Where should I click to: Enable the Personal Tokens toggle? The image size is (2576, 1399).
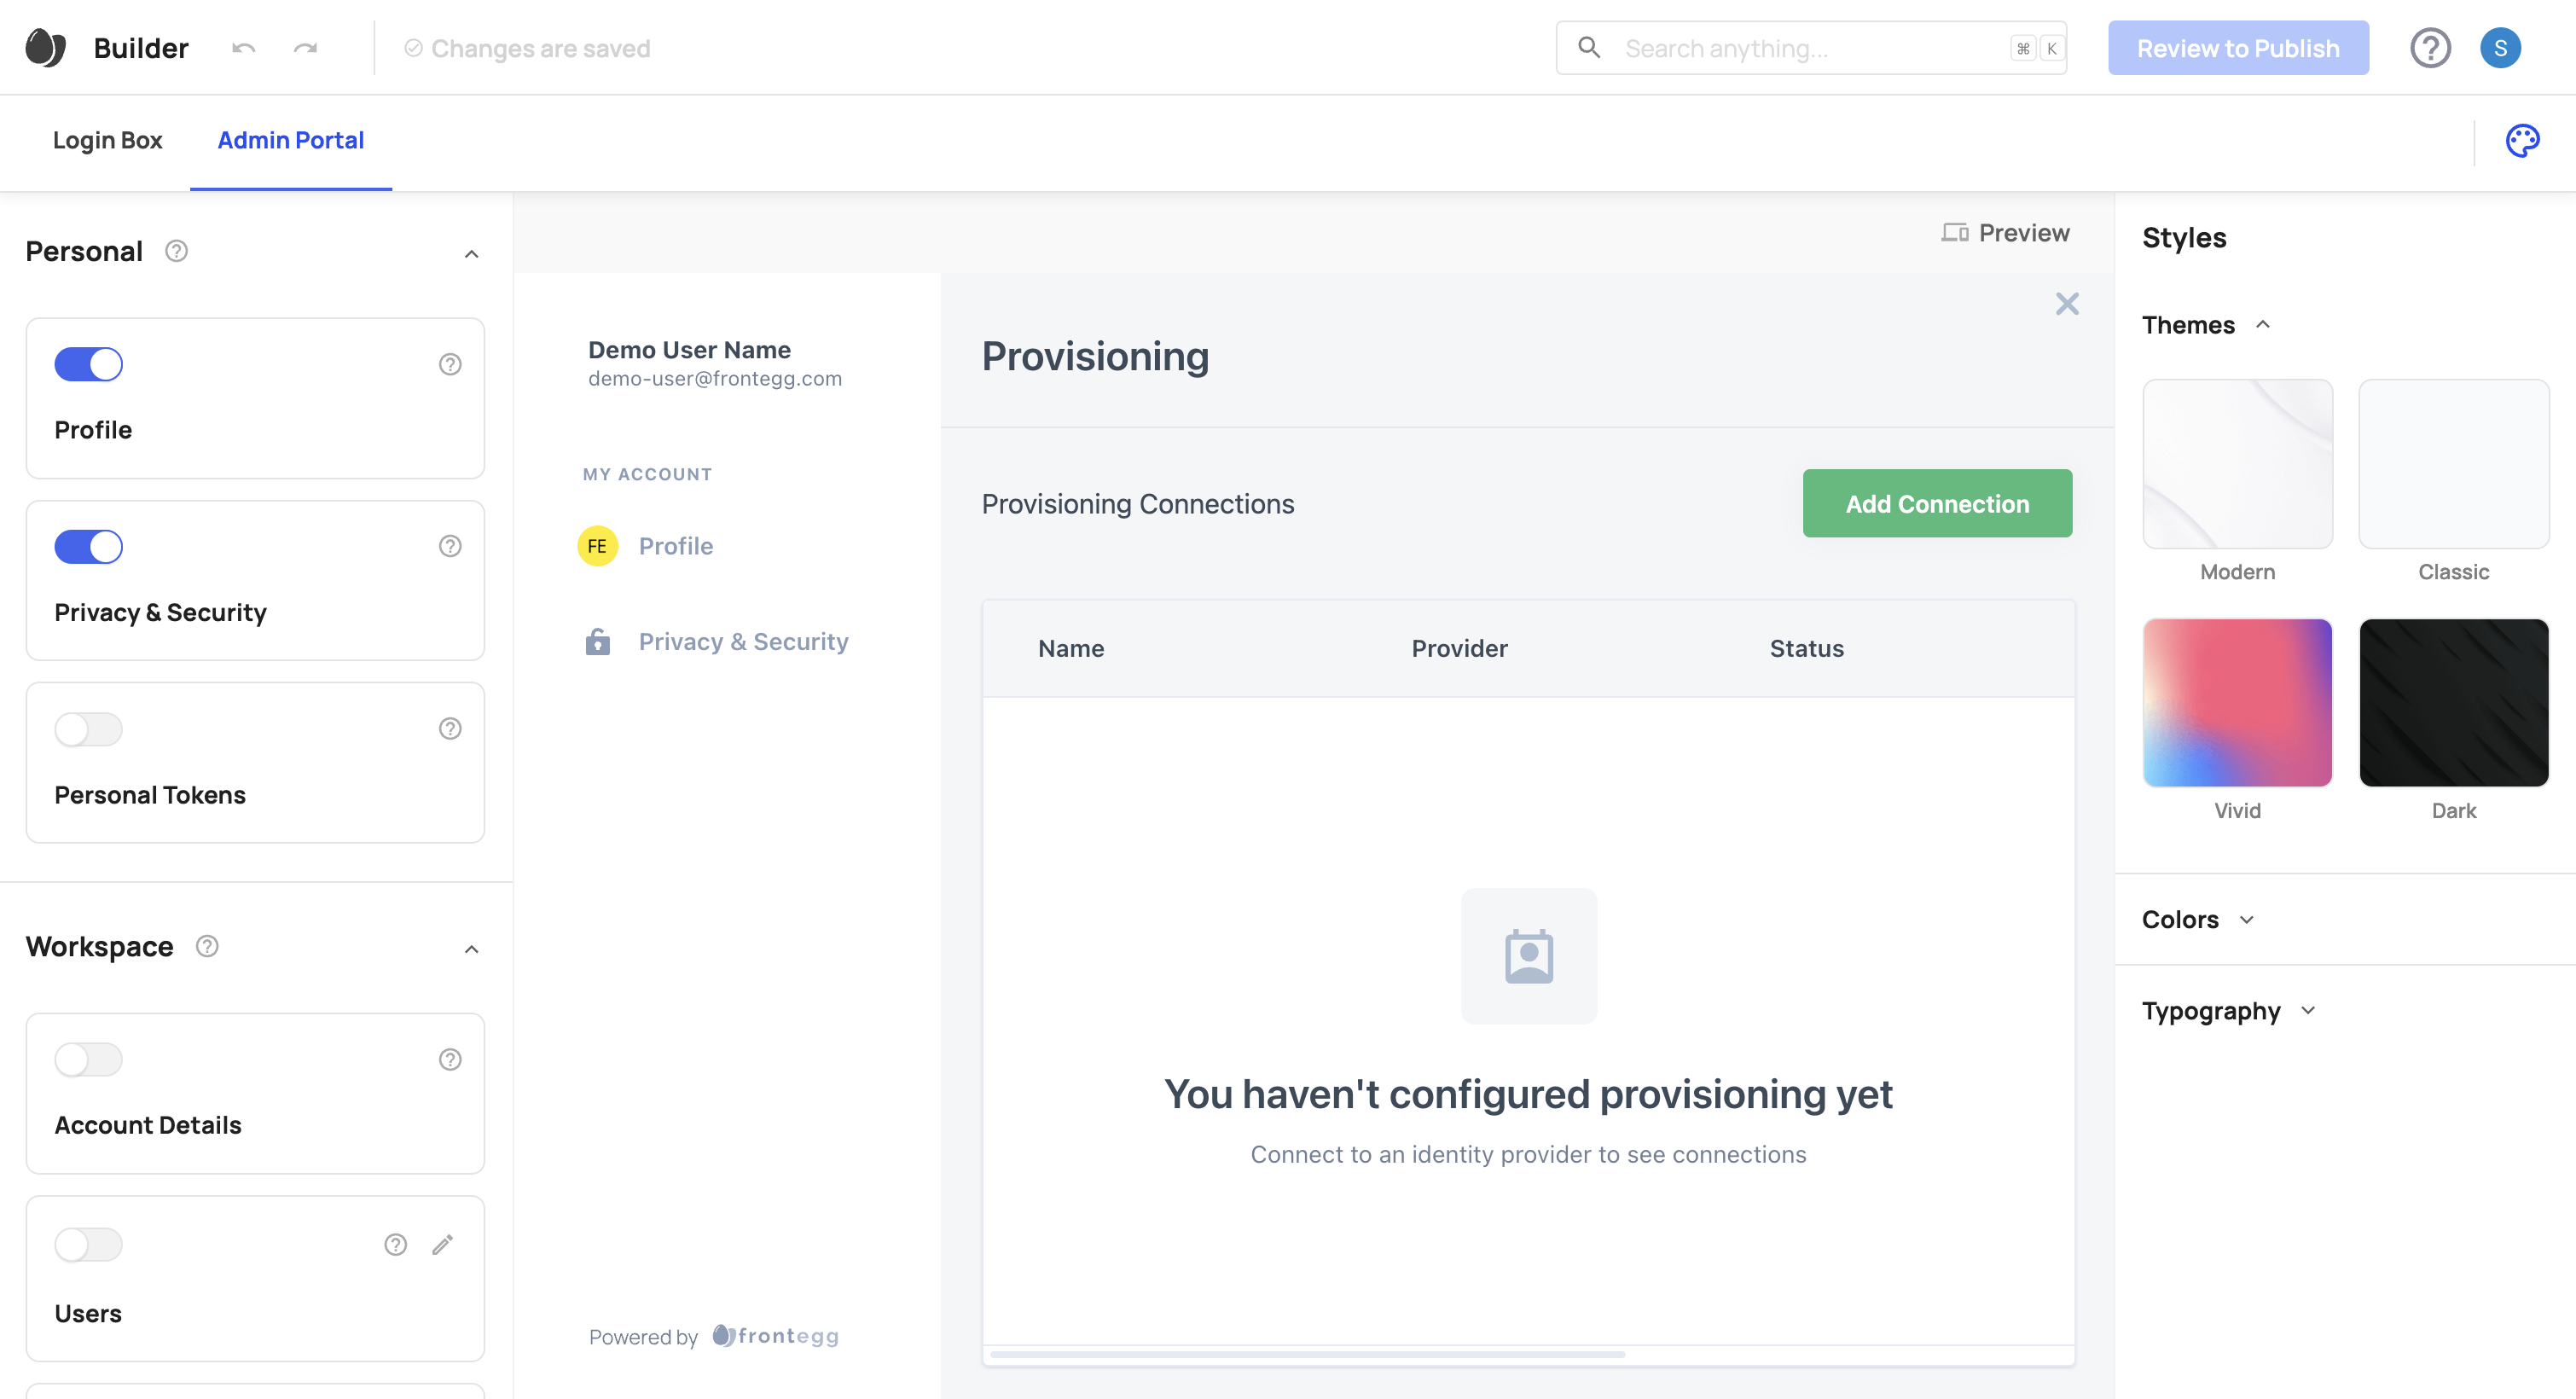pos(89,729)
